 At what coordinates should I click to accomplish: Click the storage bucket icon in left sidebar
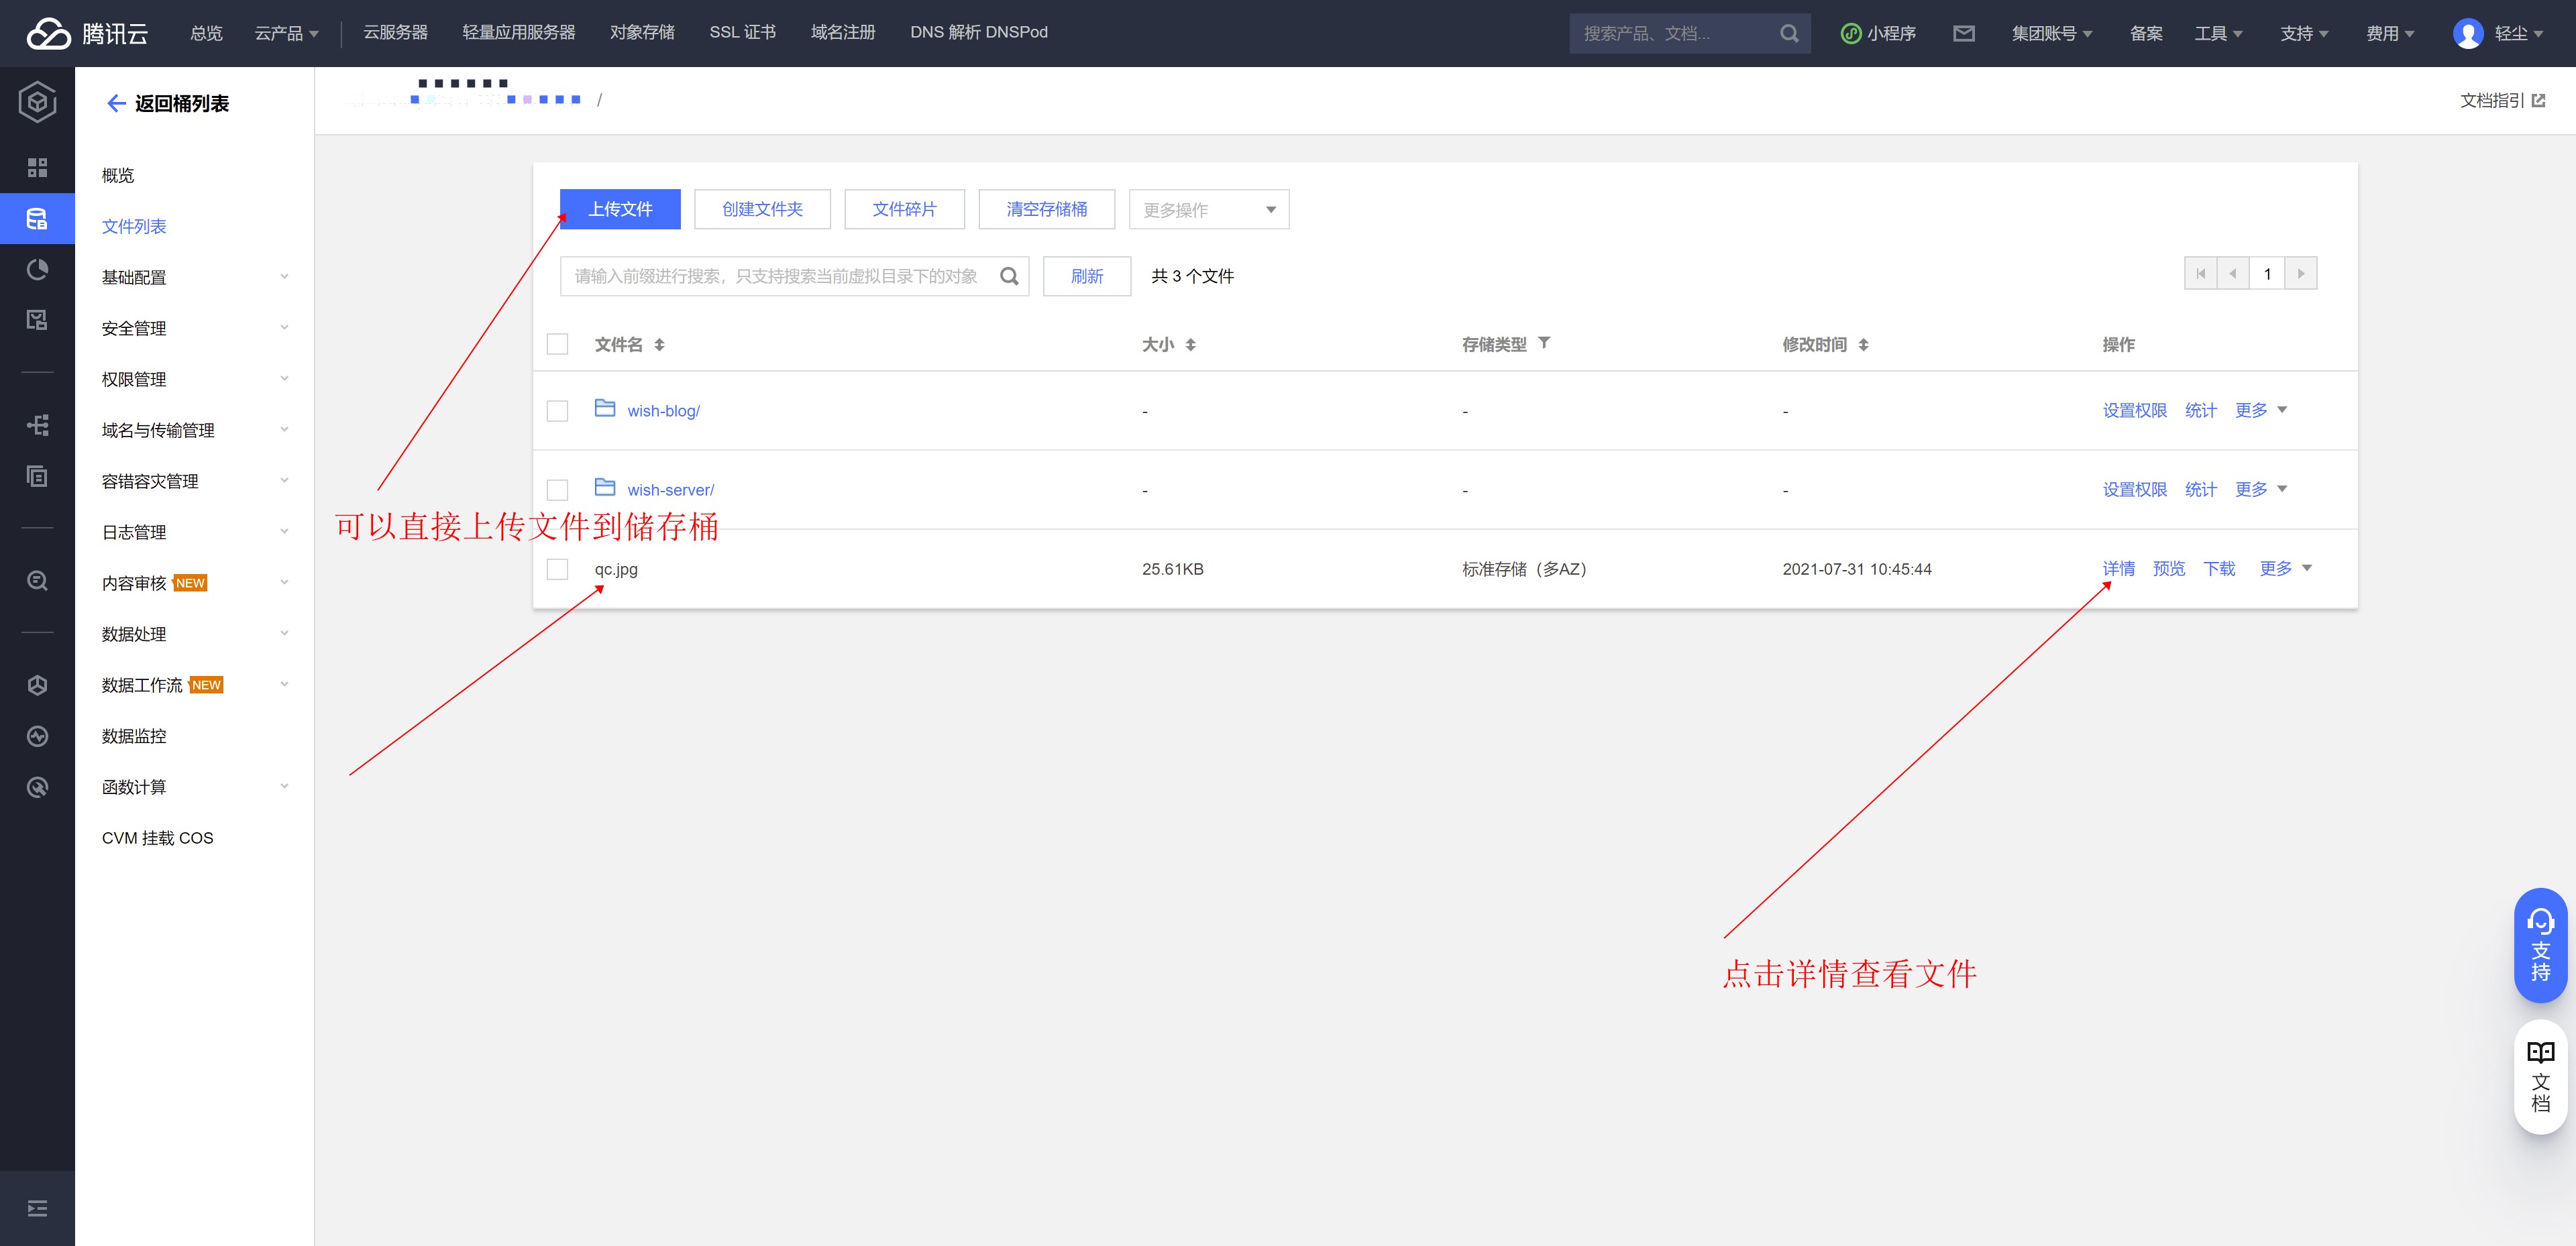(x=37, y=218)
